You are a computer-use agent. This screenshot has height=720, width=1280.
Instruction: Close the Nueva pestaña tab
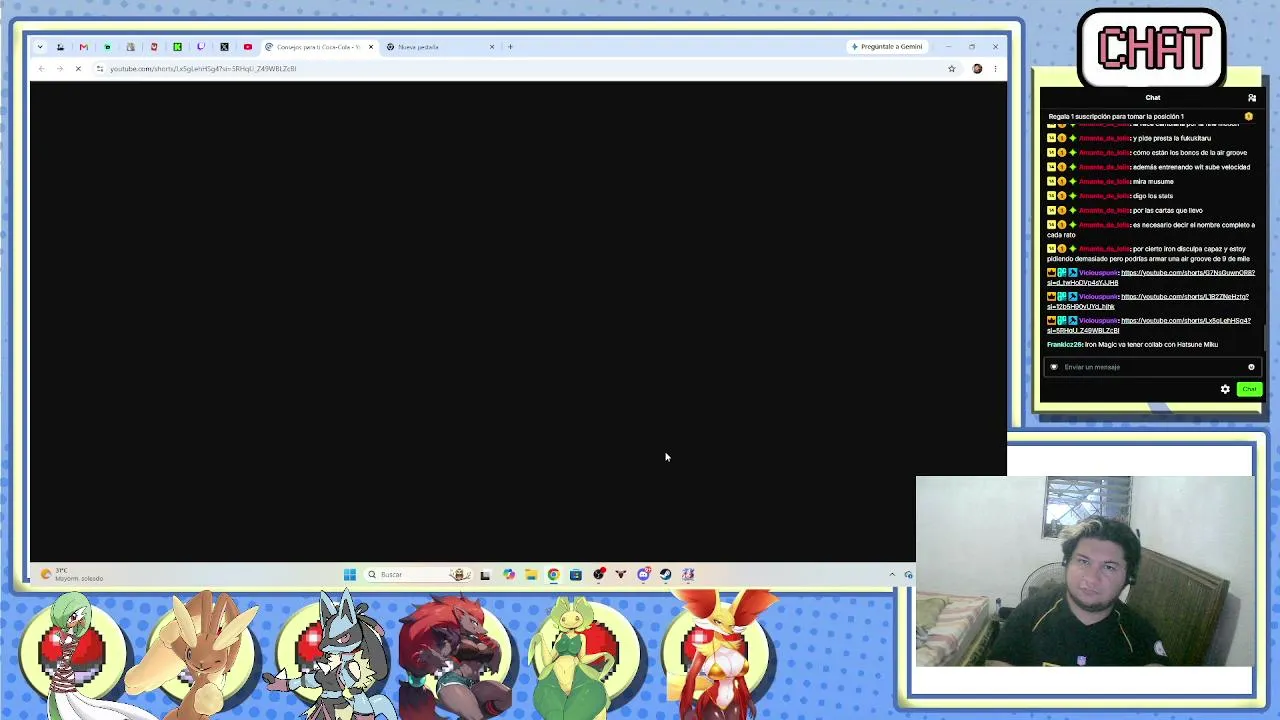pos(492,47)
